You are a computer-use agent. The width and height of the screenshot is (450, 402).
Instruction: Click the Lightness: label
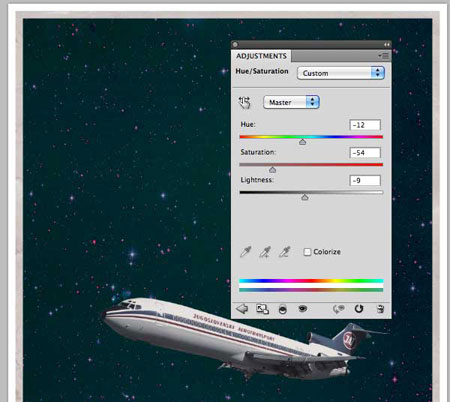coord(257,180)
